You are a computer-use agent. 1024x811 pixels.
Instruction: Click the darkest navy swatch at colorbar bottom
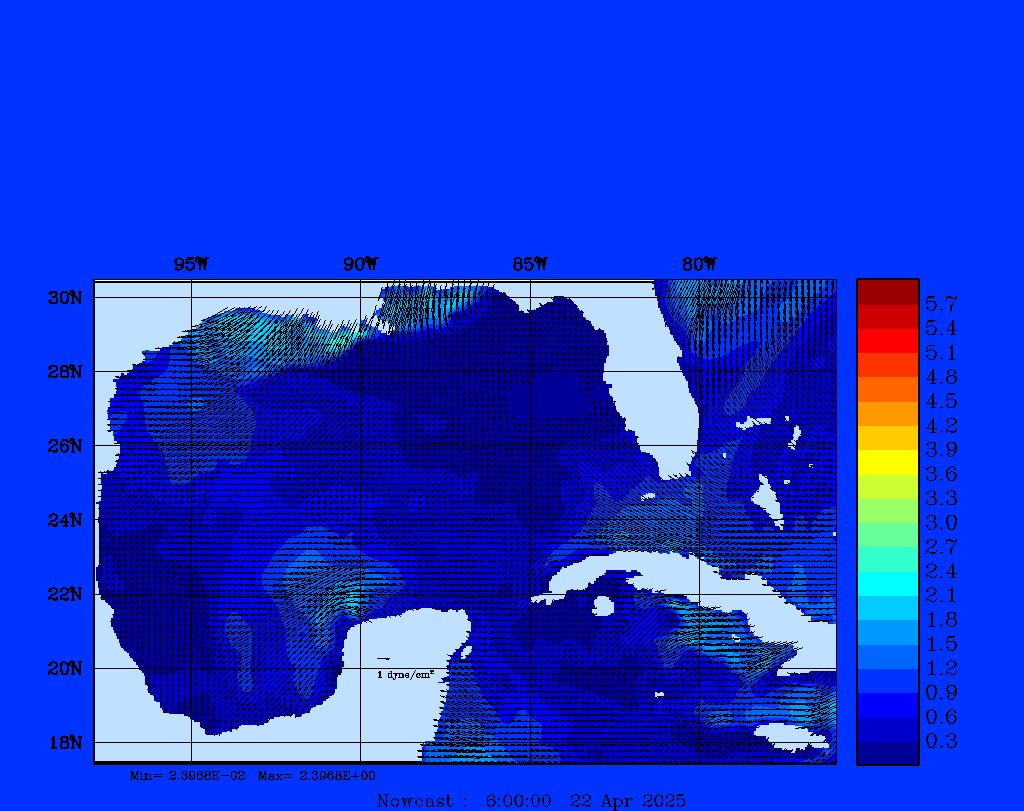[x=887, y=752]
